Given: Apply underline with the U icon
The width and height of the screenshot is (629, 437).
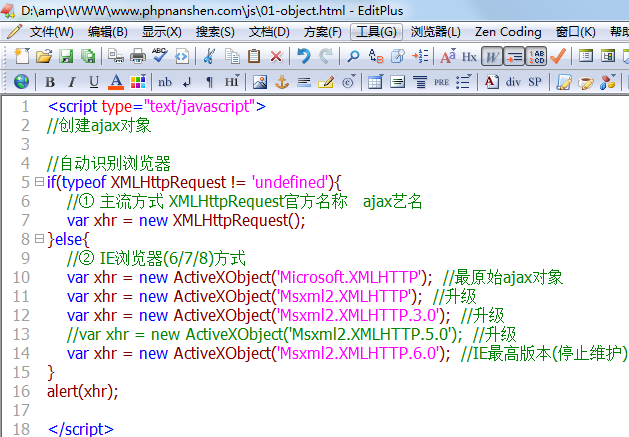Looking at the screenshot, I should 94,82.
